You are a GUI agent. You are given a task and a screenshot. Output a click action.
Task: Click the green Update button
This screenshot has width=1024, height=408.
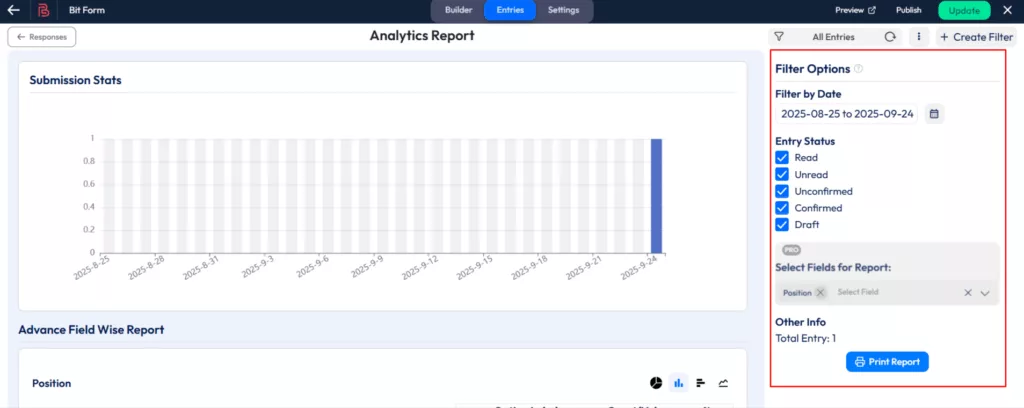[964, 10]
